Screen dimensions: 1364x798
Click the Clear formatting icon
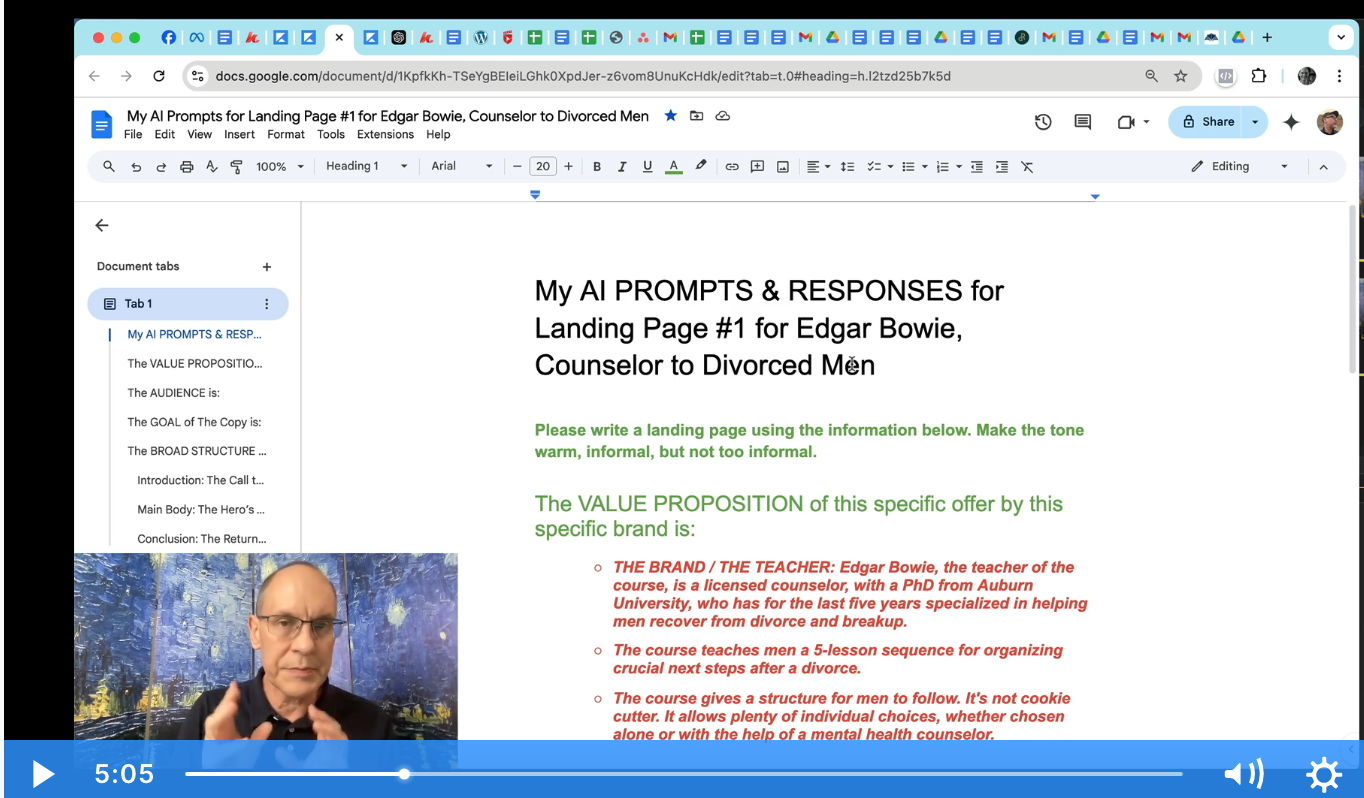coord(1027,167)
